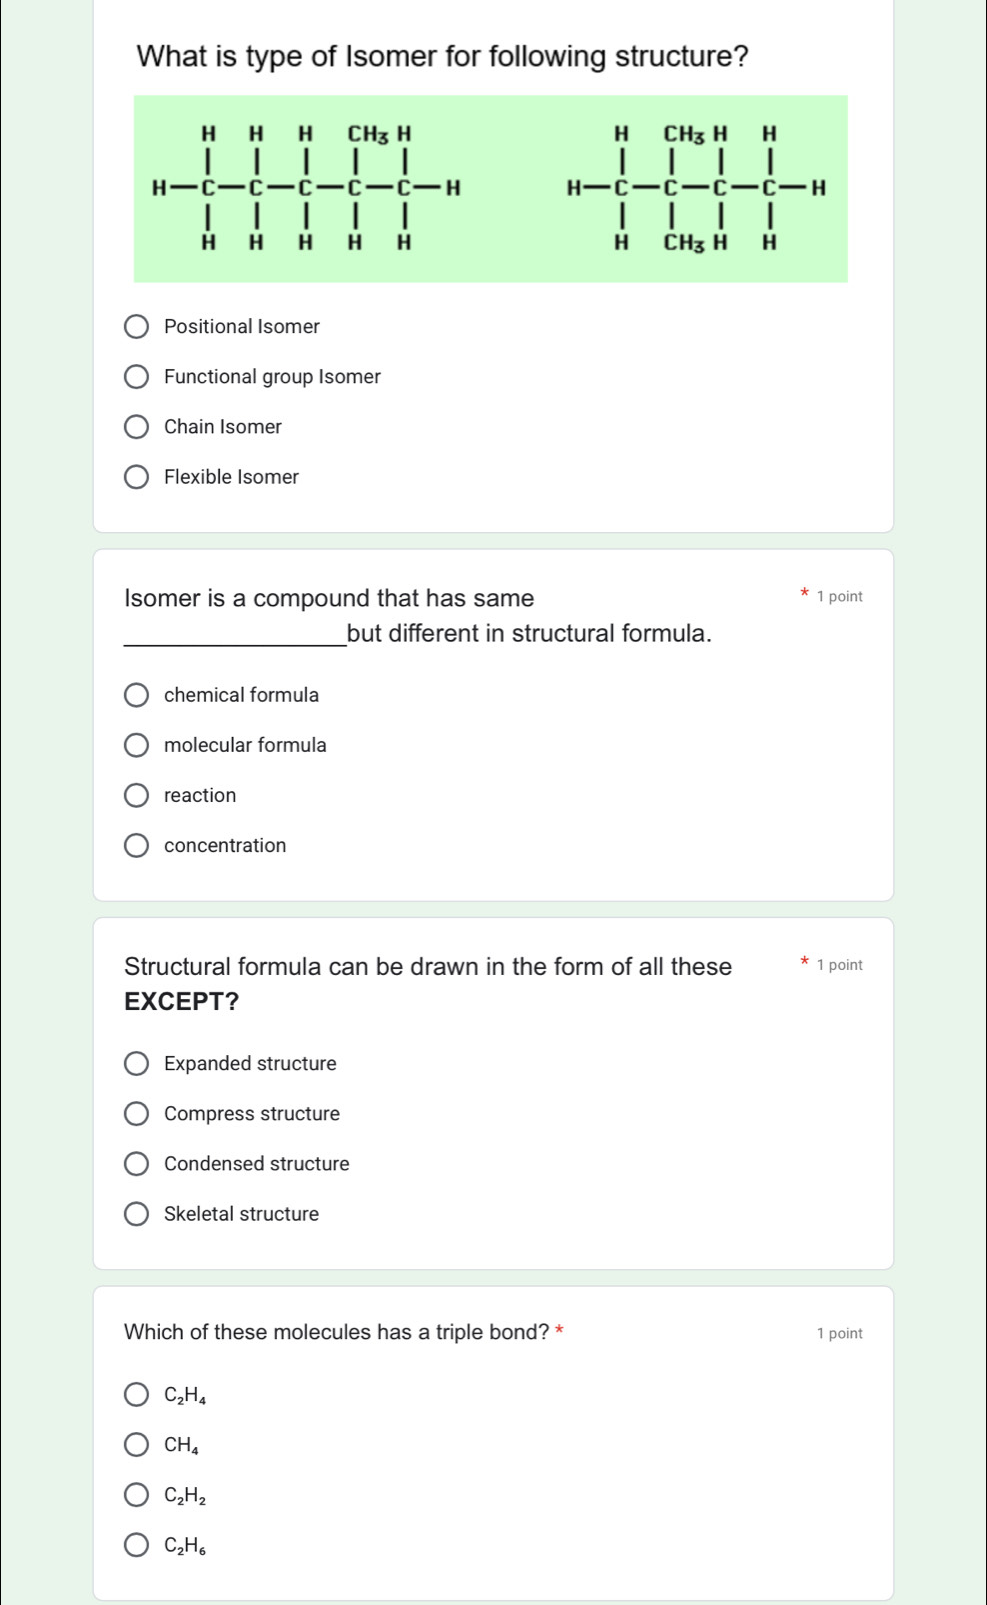This screenshot has height=1605, width=987.
Task: Select Compress structure as the answer
Action: [x=137, y=1113]
